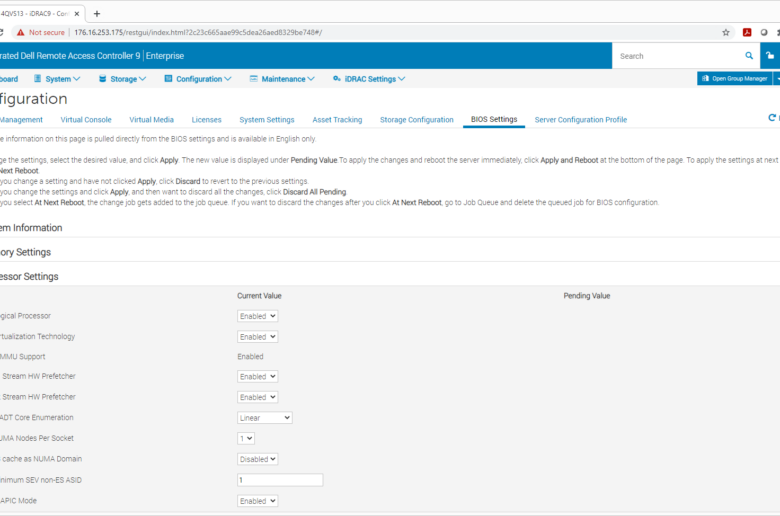Switch to the Licenses tab

(x=206, y=119)
